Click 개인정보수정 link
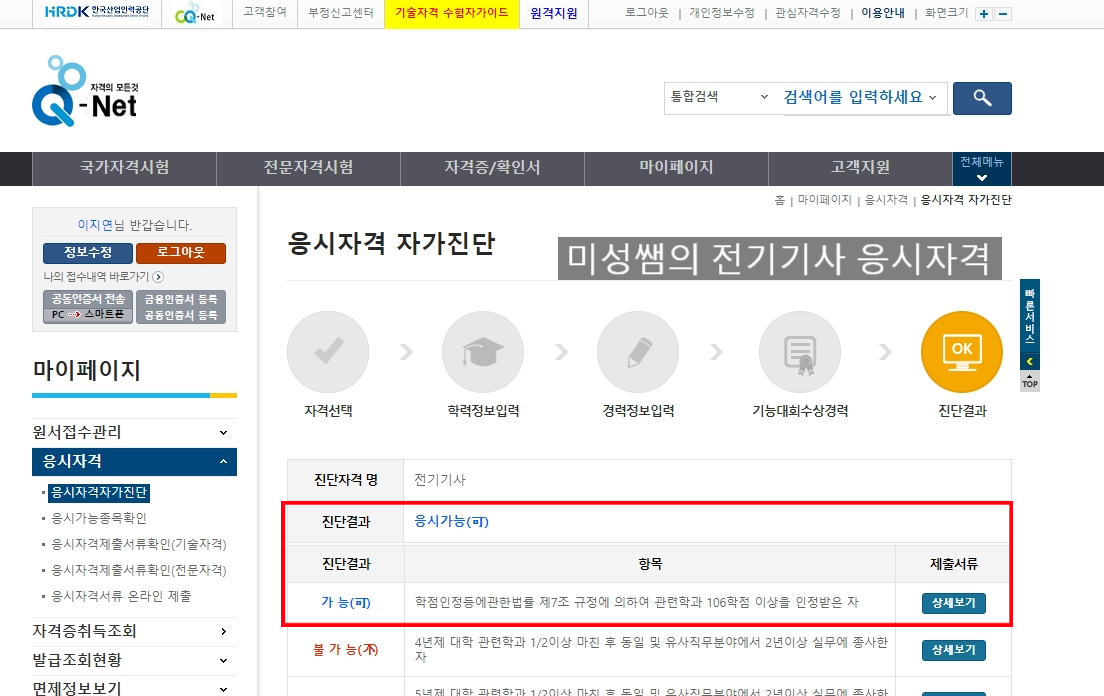The image size is (1104, 696). [722, 13]
